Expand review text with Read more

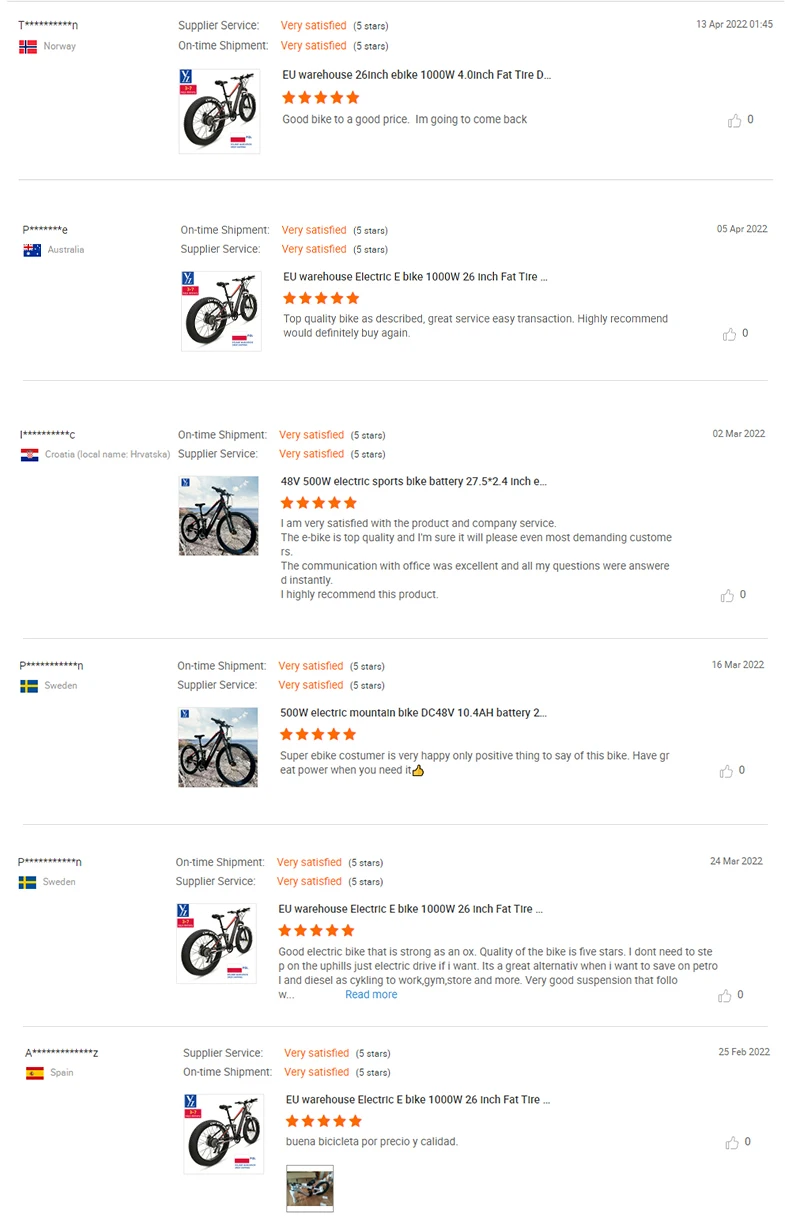coord(371,995)
